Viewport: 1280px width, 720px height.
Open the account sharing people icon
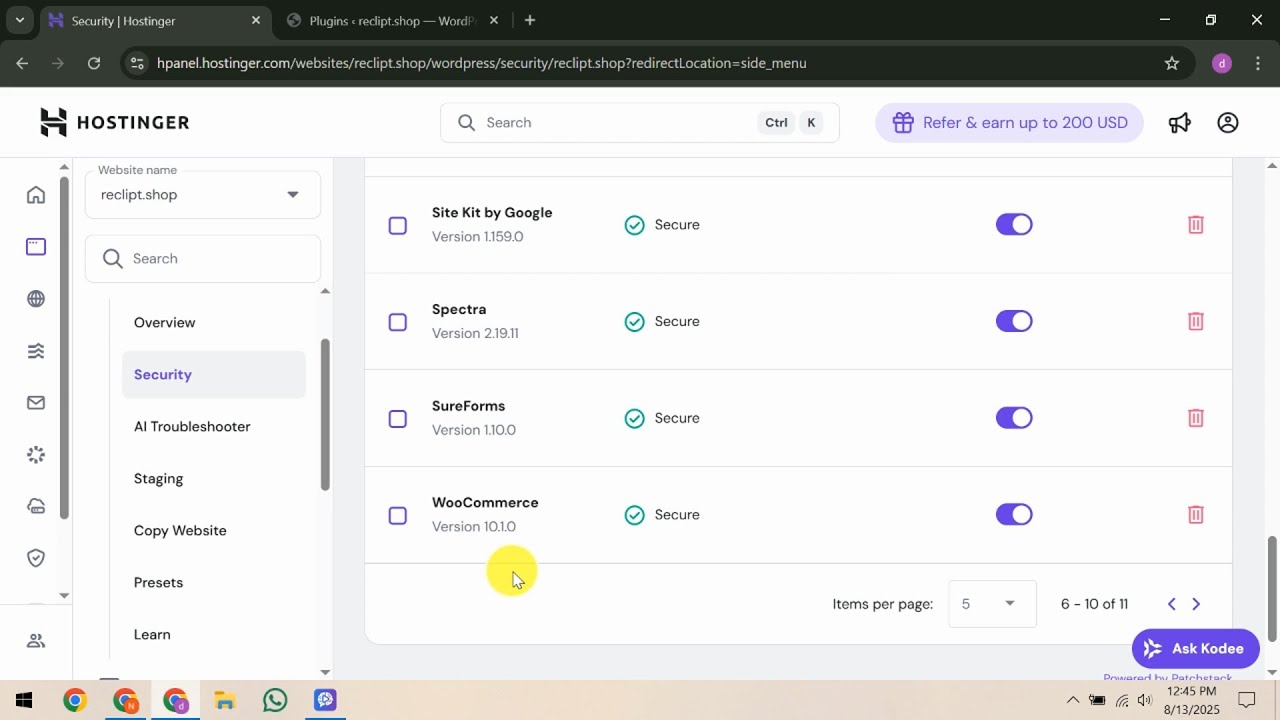pyautogui.click(x=36, y=641)
